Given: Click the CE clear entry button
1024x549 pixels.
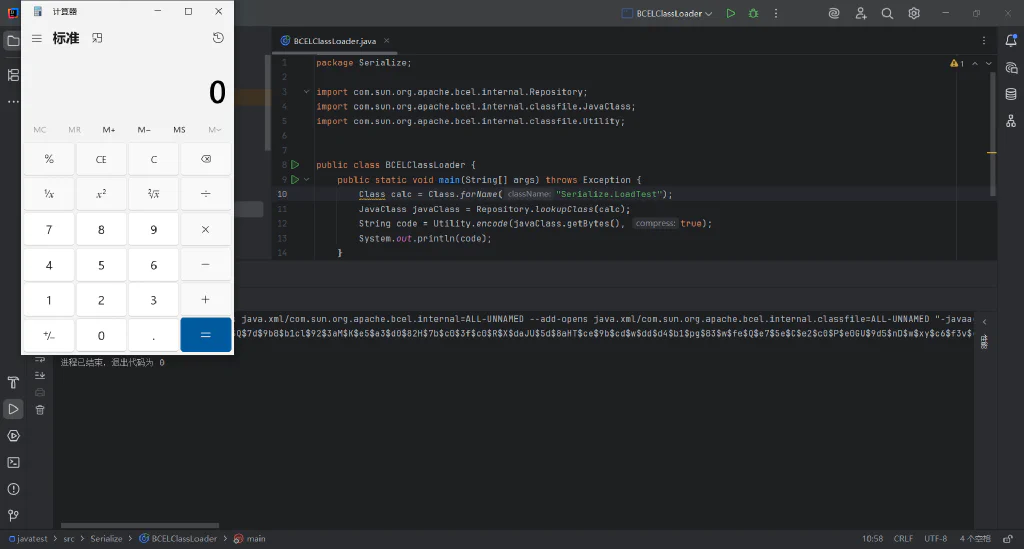Looking at the screenshot, I should tap(101, 159).
